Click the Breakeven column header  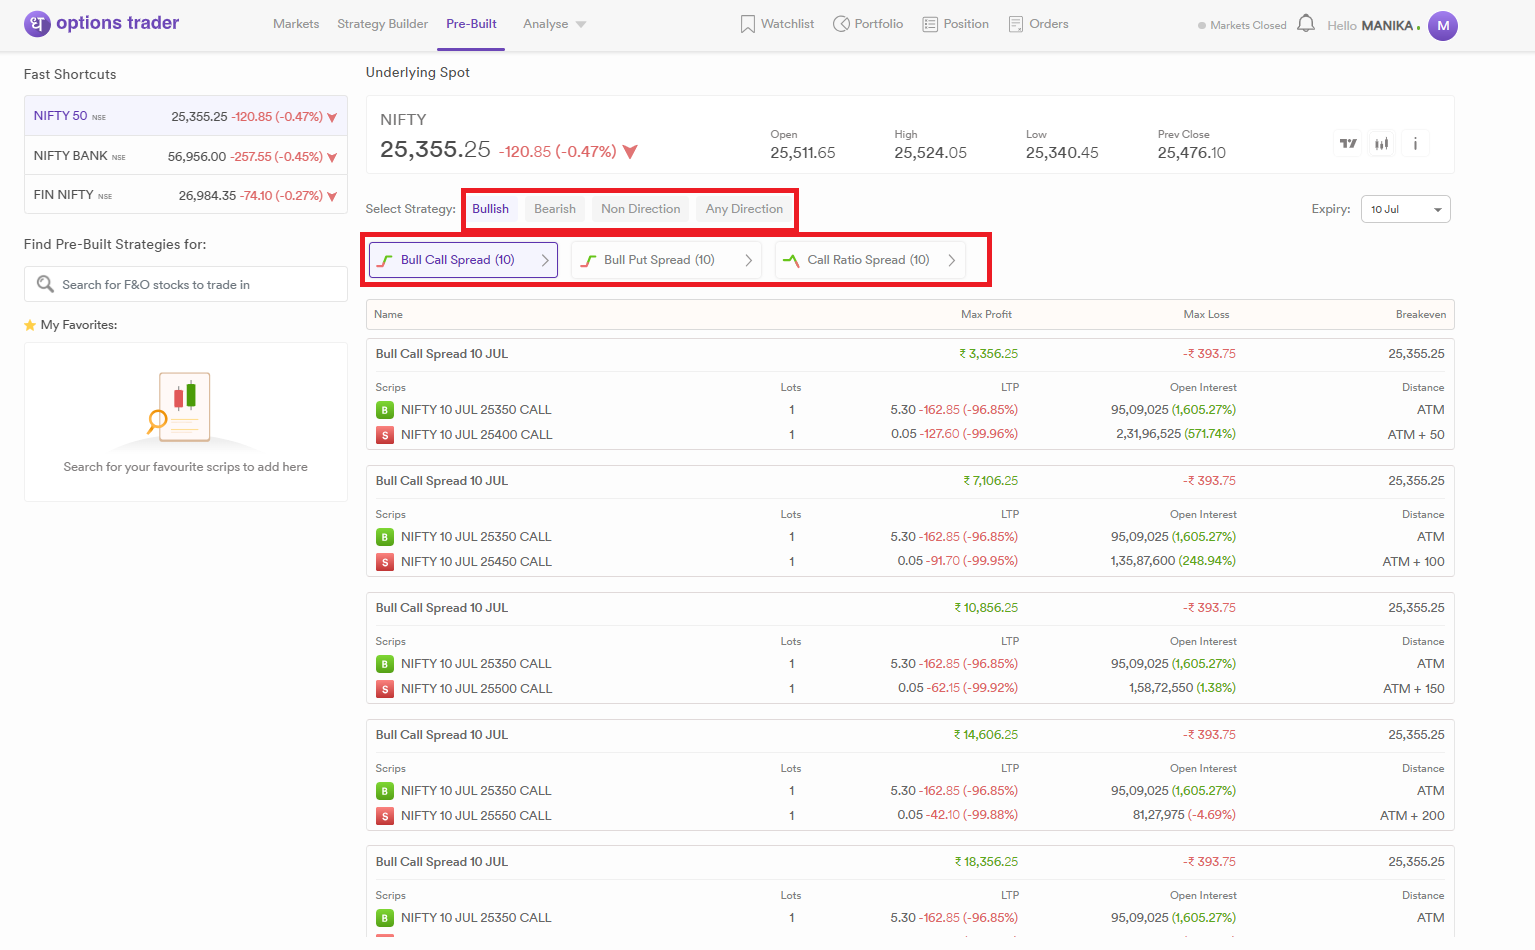click(1421, 314)
